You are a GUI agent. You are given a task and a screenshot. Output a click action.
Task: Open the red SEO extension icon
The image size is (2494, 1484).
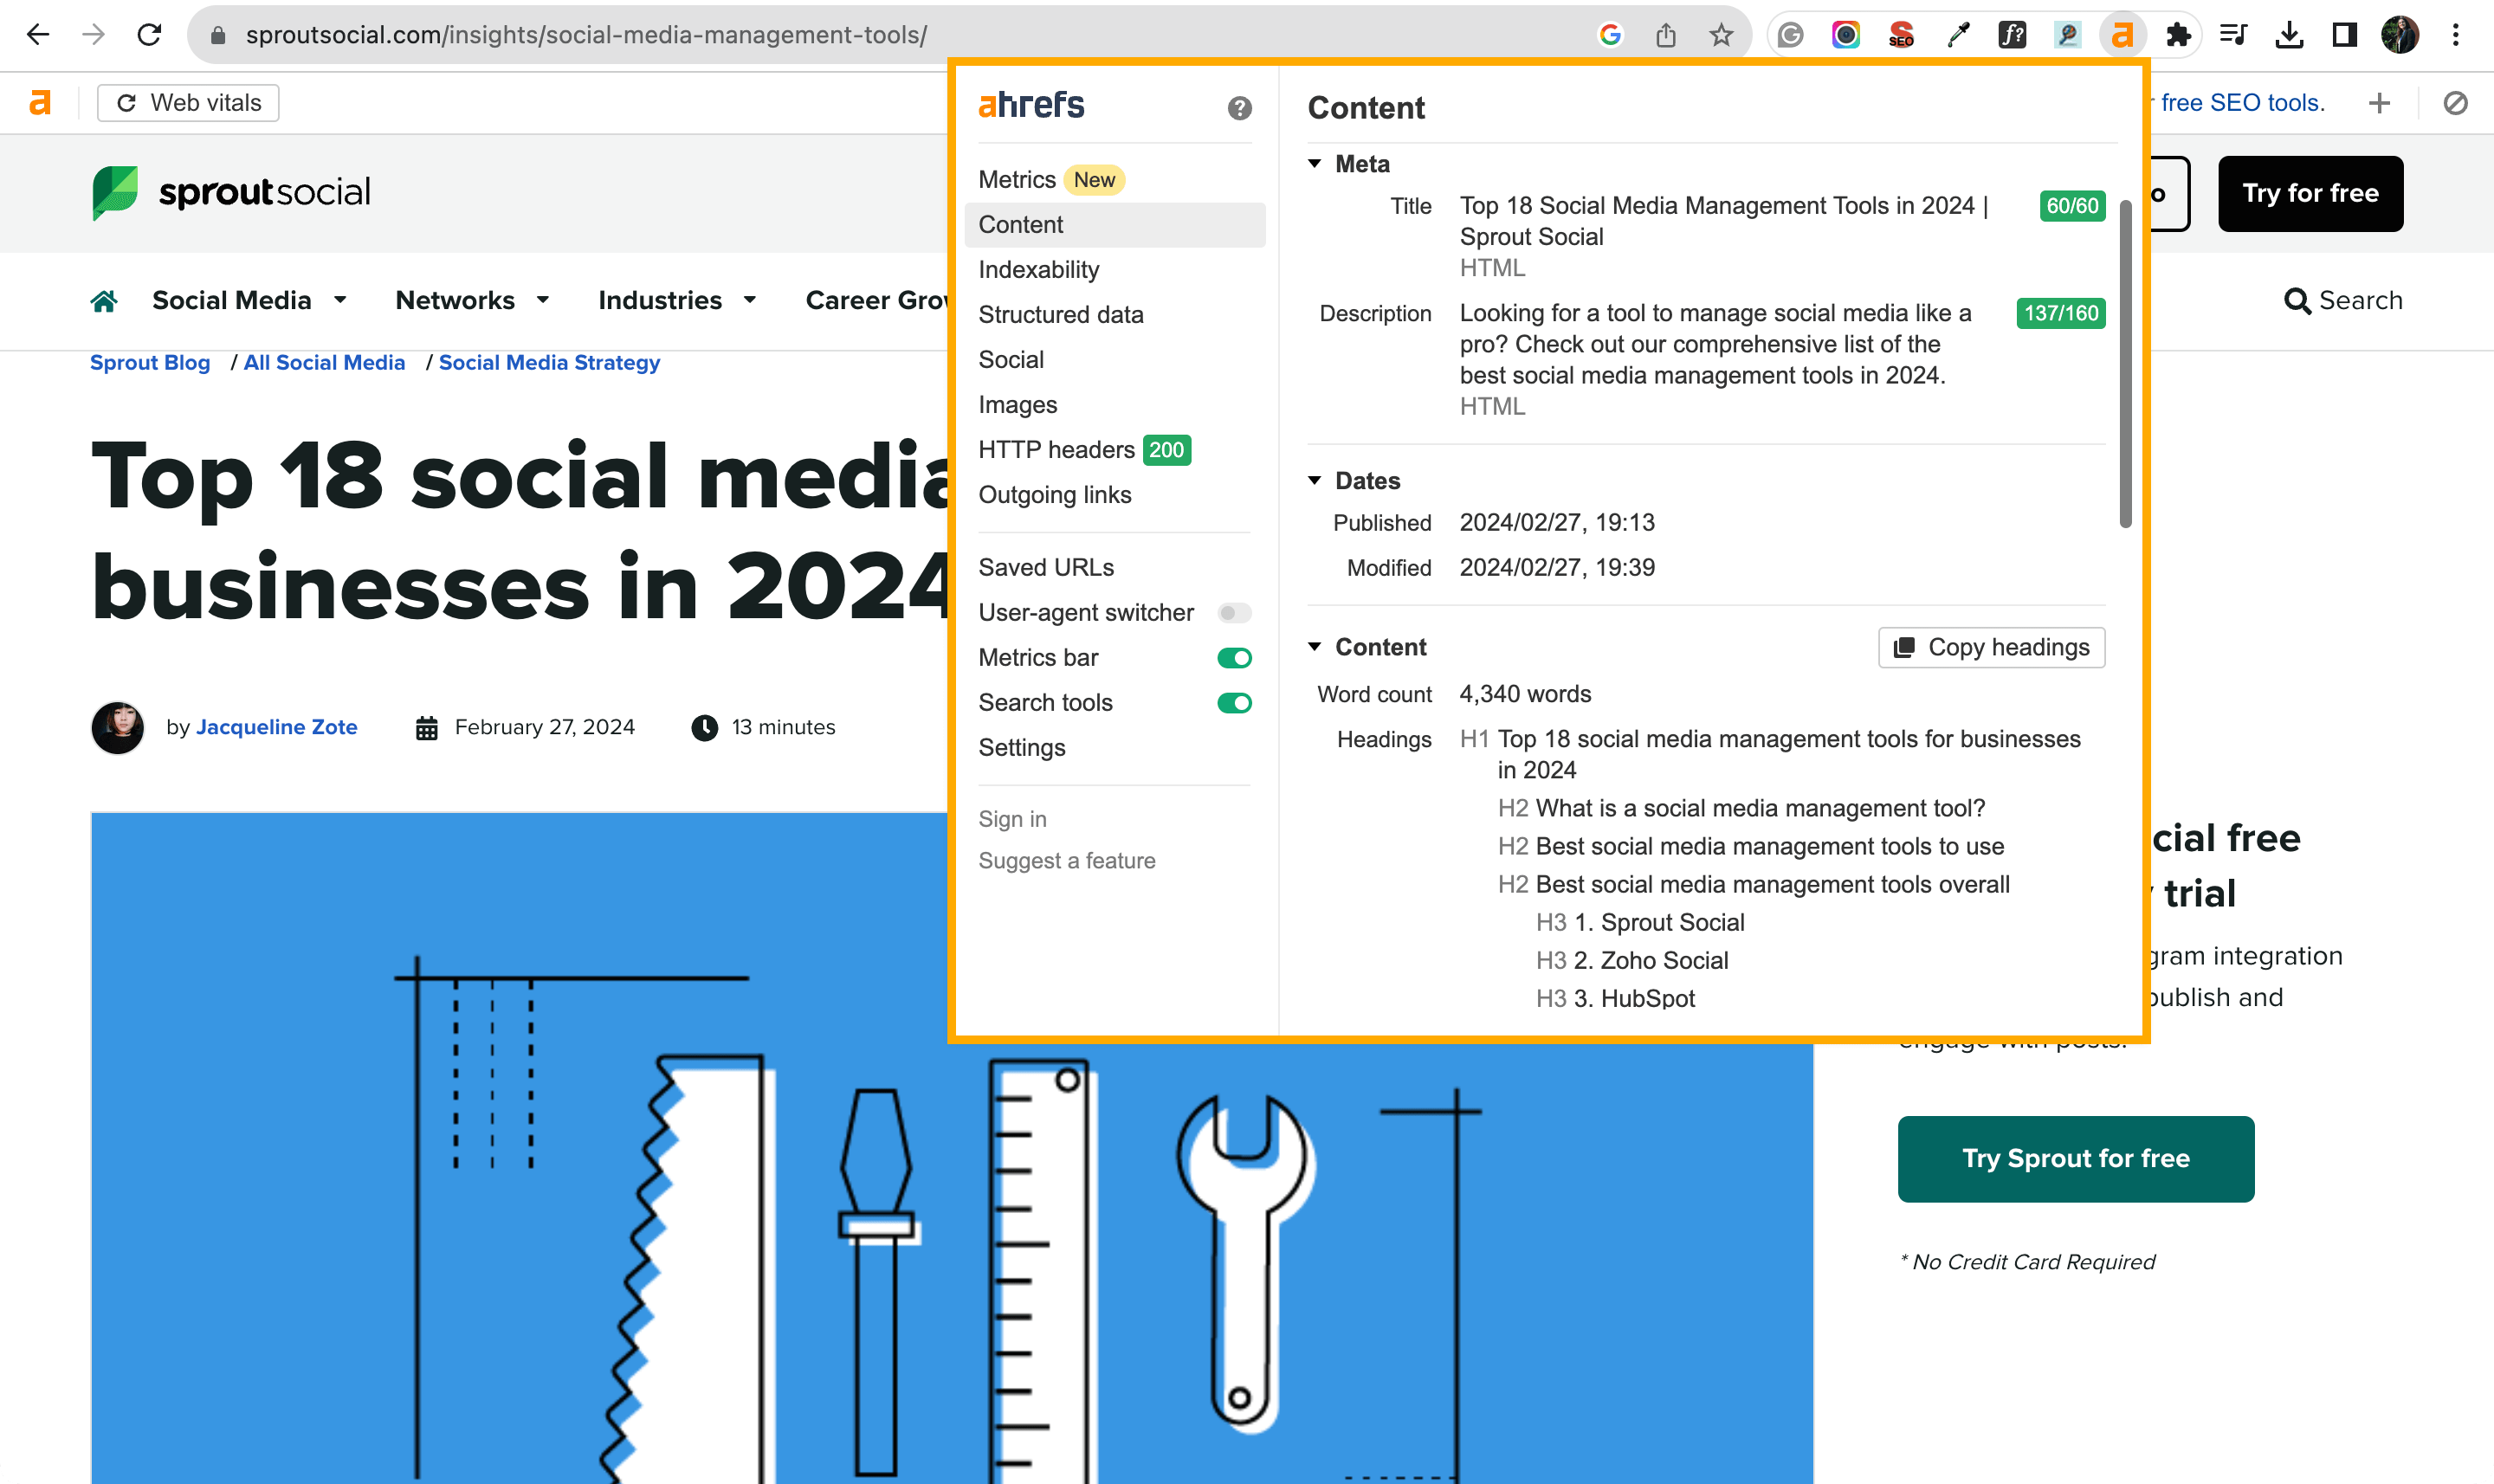pos(1901,35)
